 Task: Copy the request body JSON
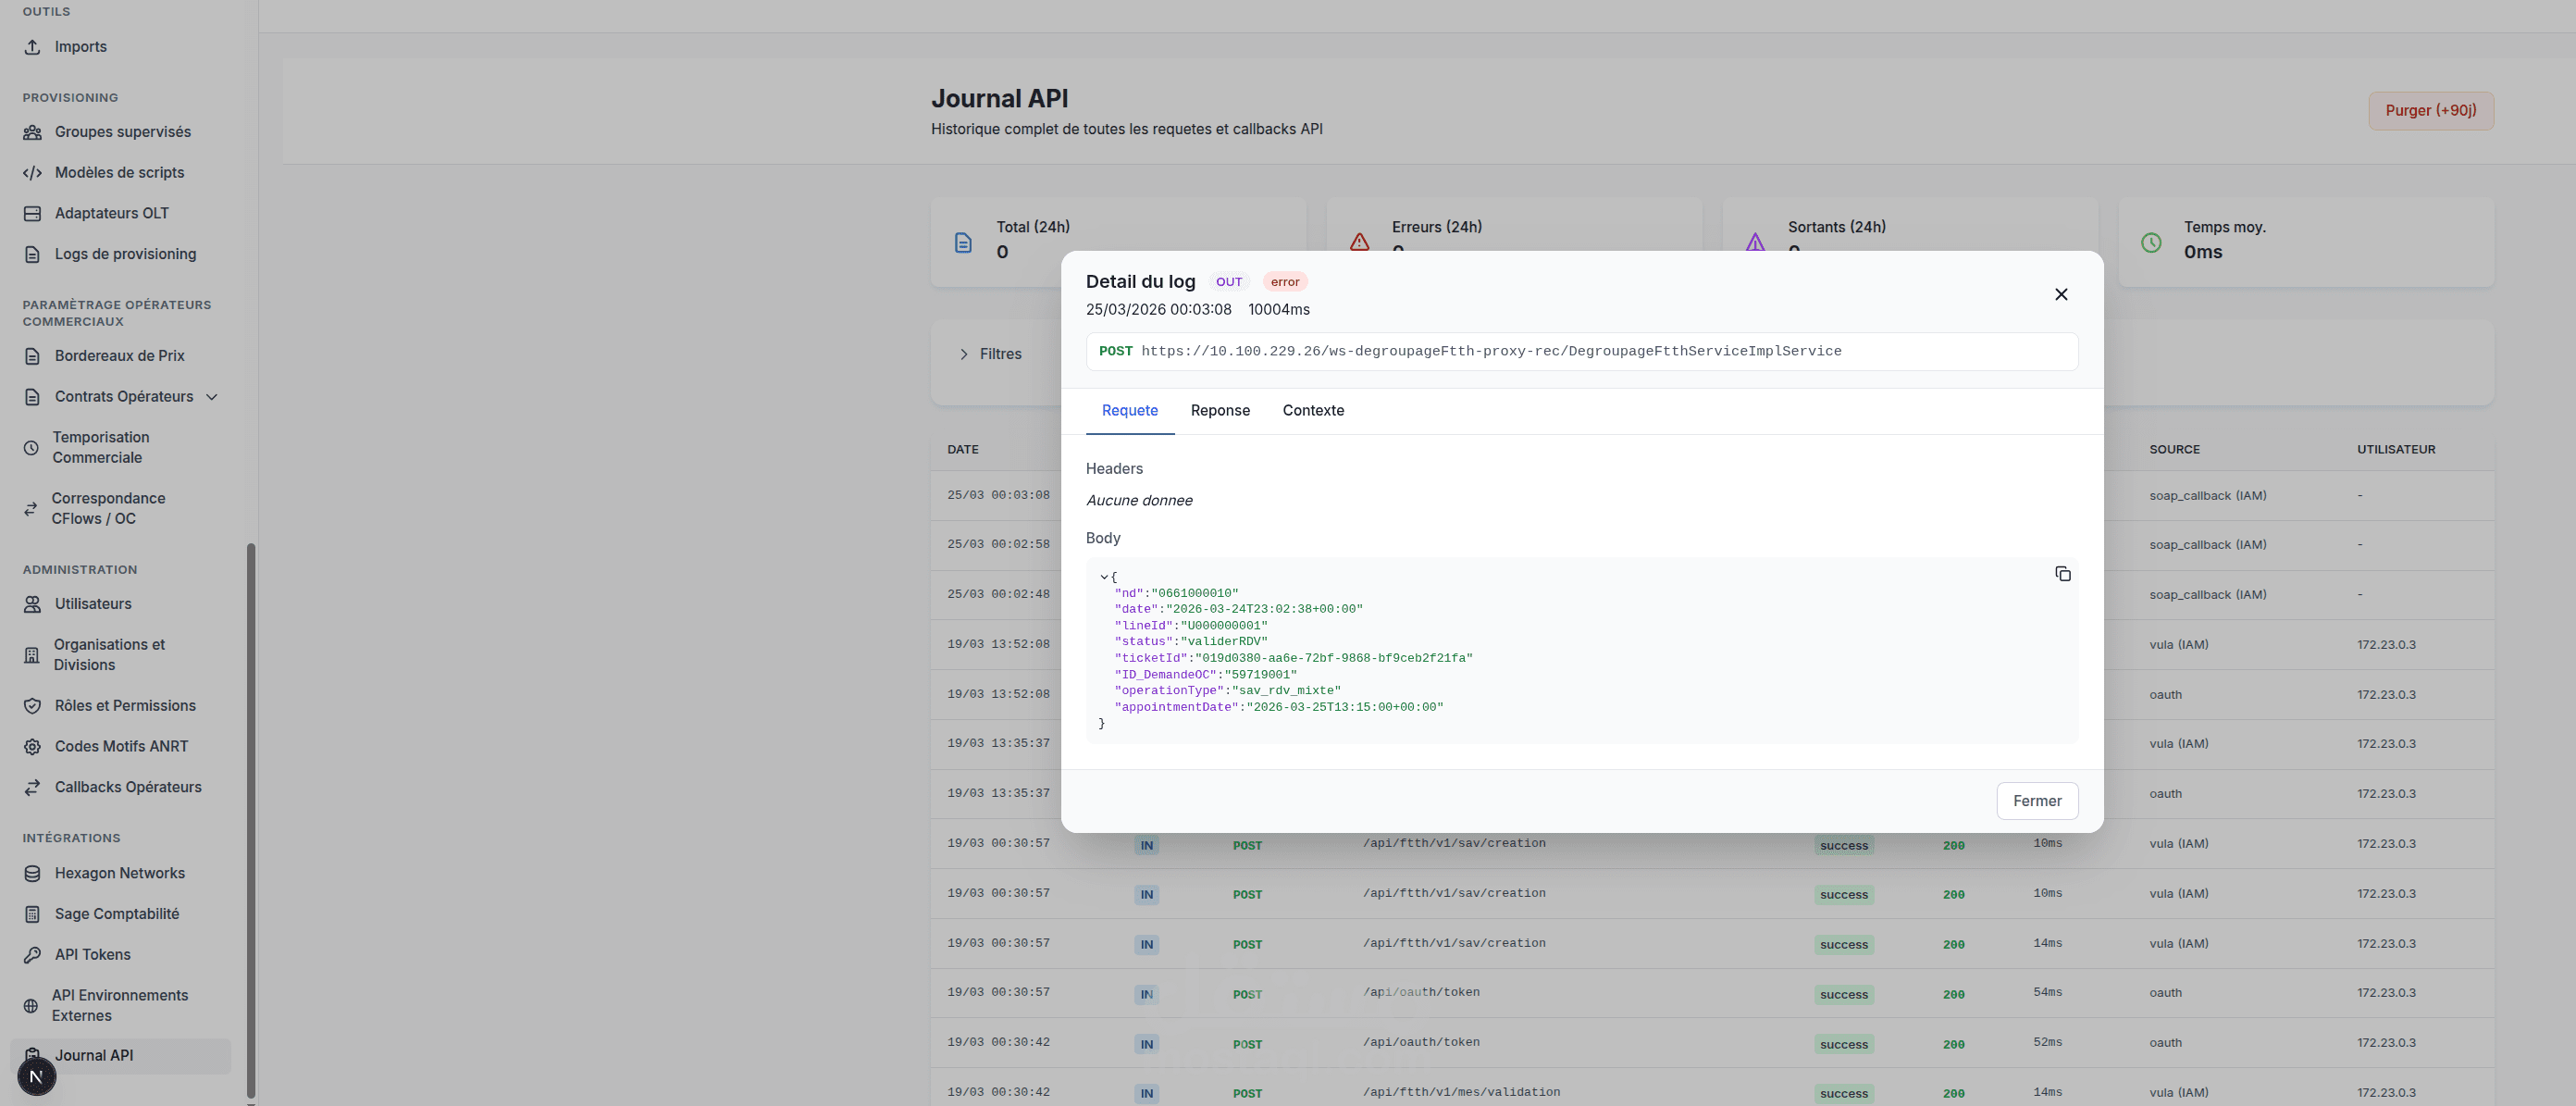(2062, 574)
